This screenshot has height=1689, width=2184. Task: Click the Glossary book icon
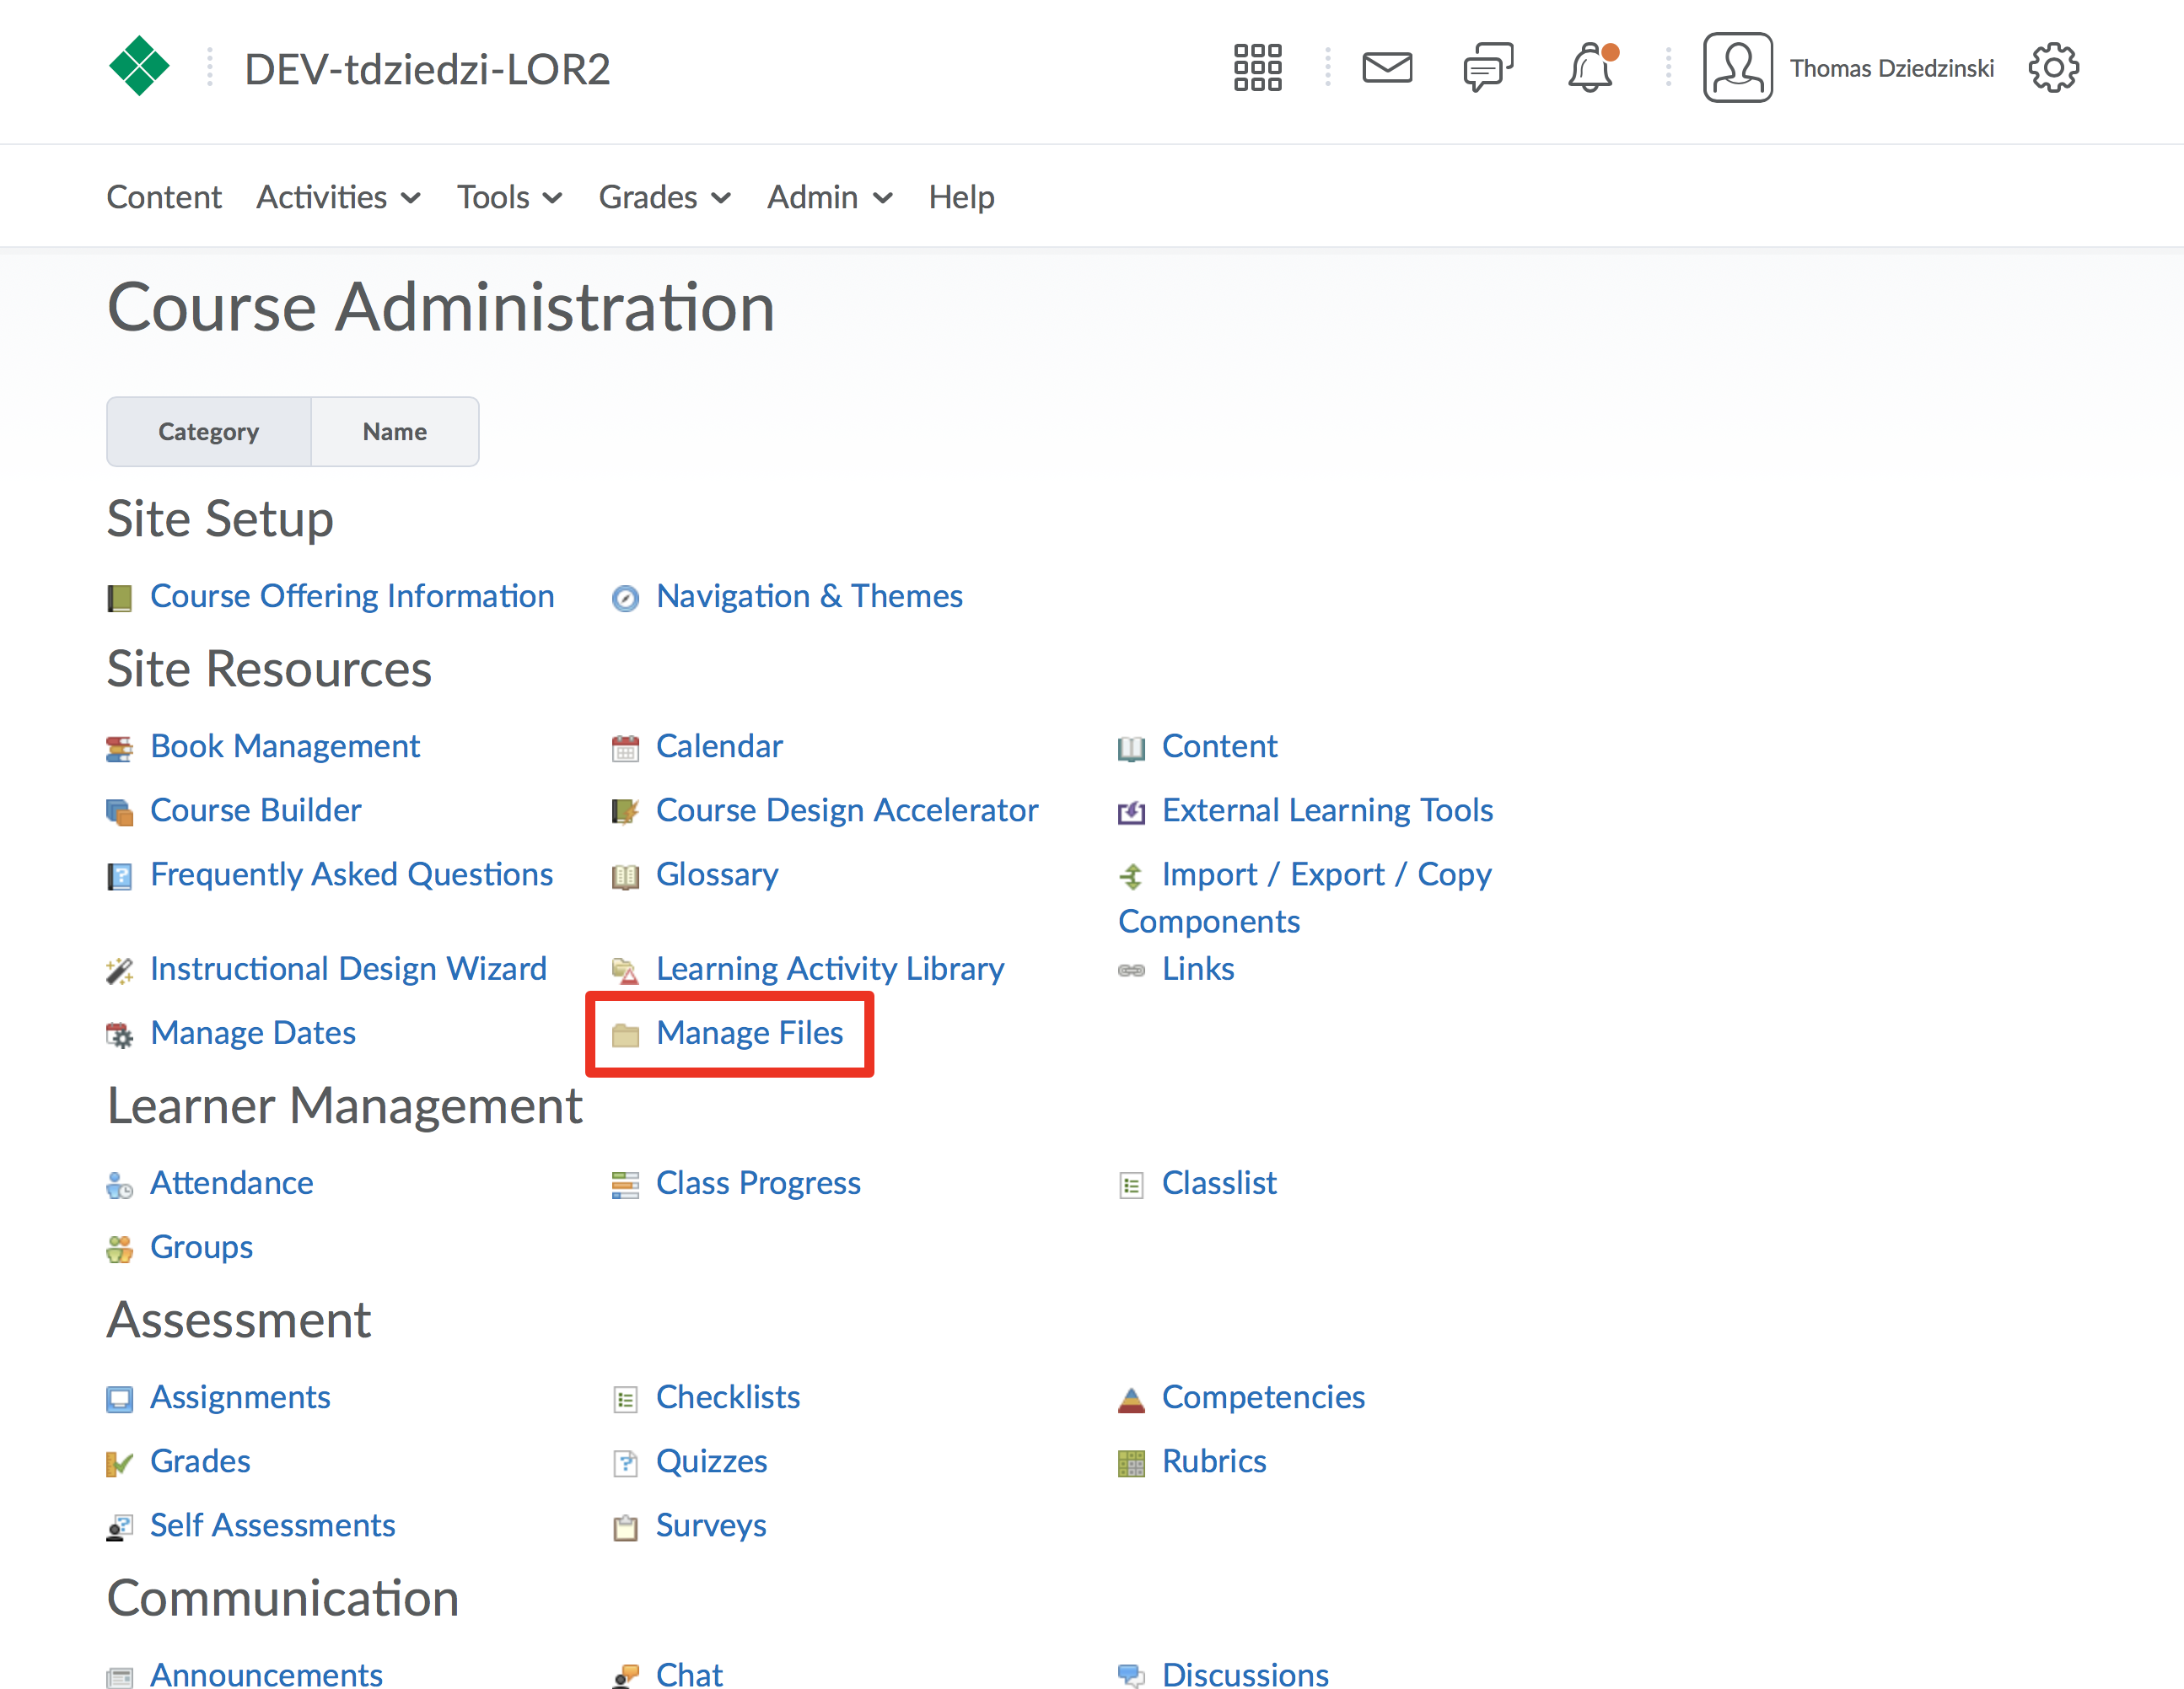[625, 876]
